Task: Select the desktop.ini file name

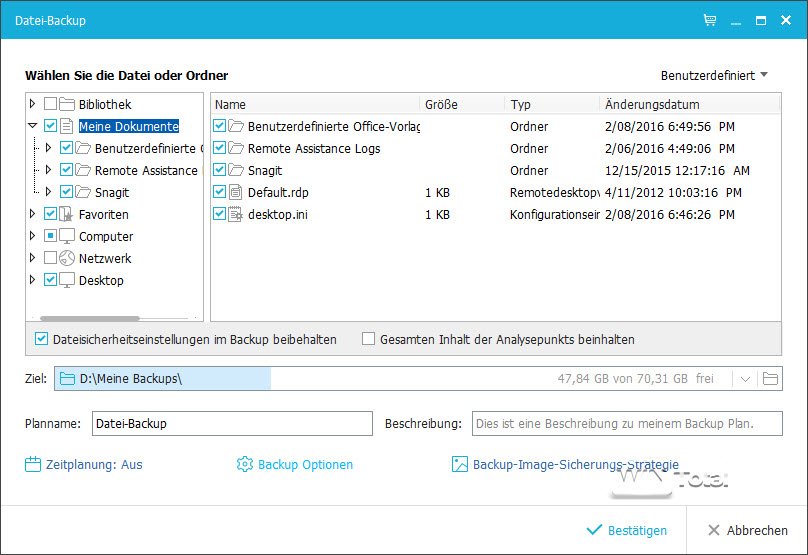Action: [x=278, y=214]
